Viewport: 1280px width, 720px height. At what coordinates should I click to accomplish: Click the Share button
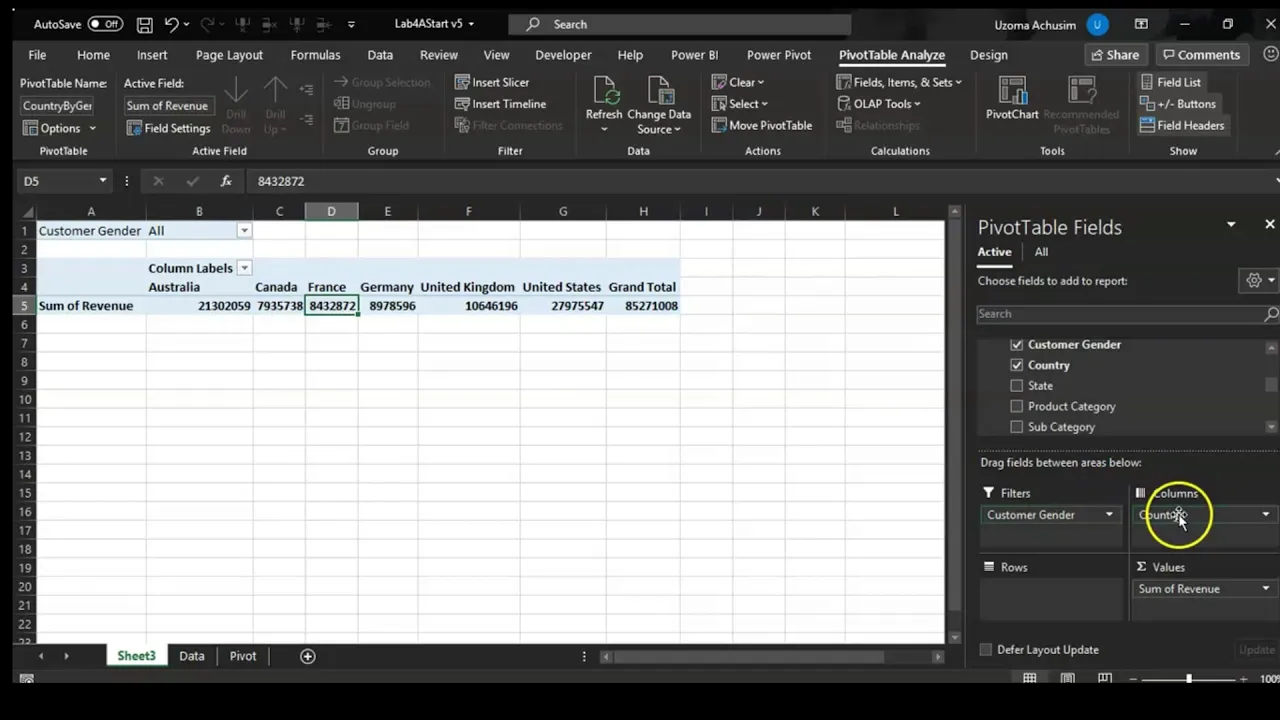1114,55
